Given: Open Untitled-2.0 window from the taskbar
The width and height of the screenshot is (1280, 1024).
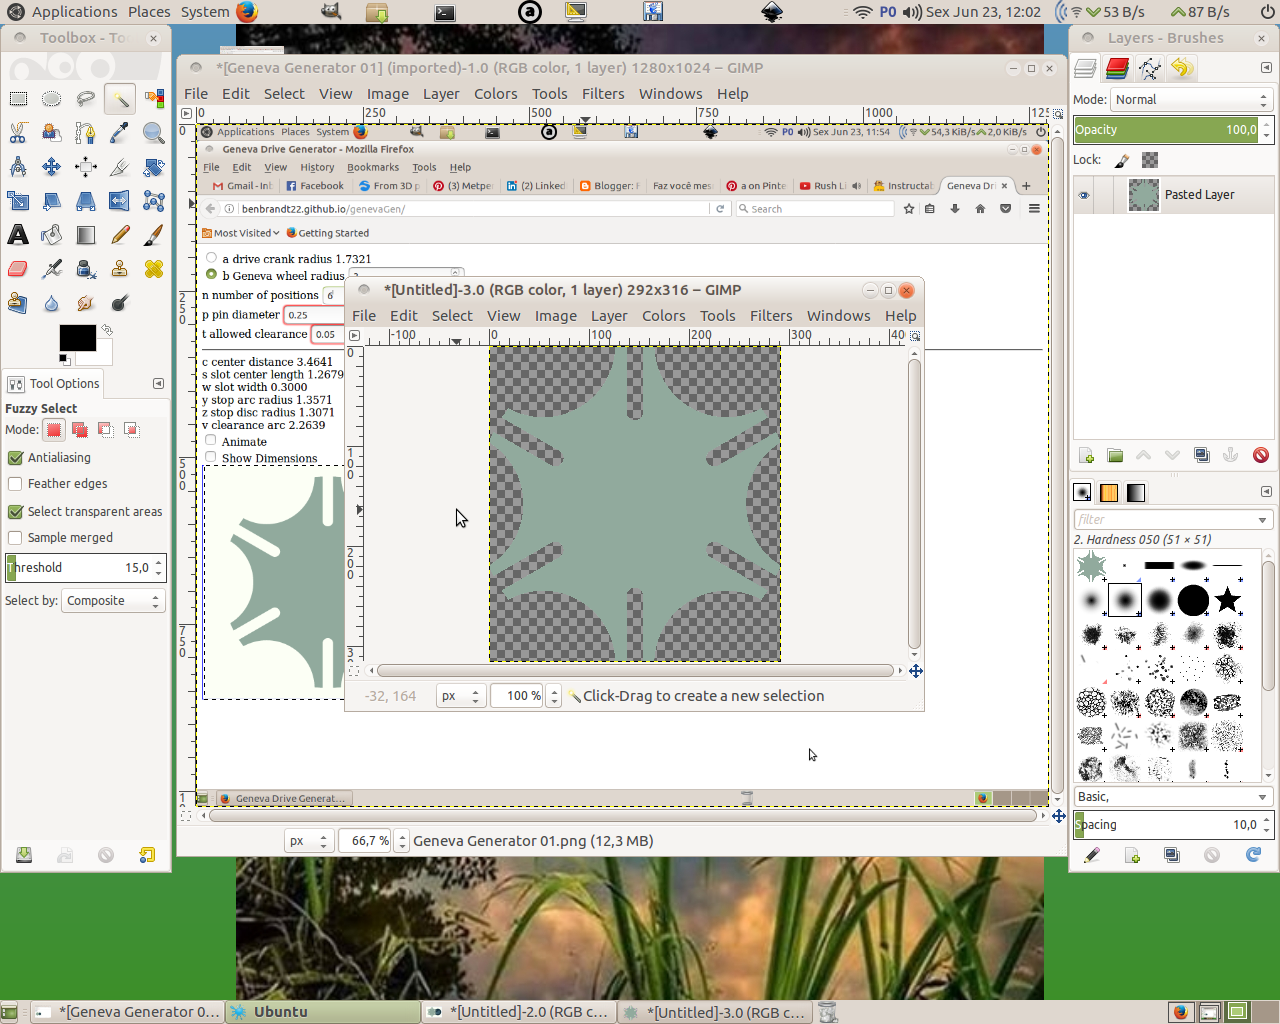Looking at the screenshot, I should click(519, 1012).
